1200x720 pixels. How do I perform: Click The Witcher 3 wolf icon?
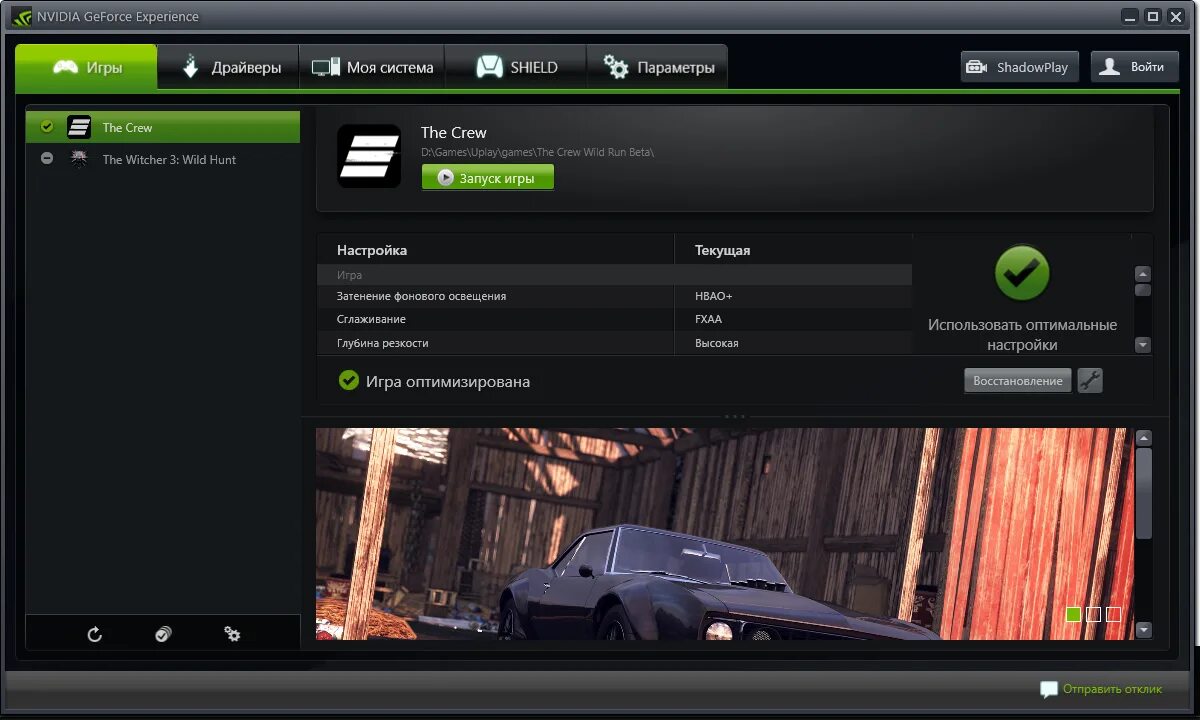[79, 159]
